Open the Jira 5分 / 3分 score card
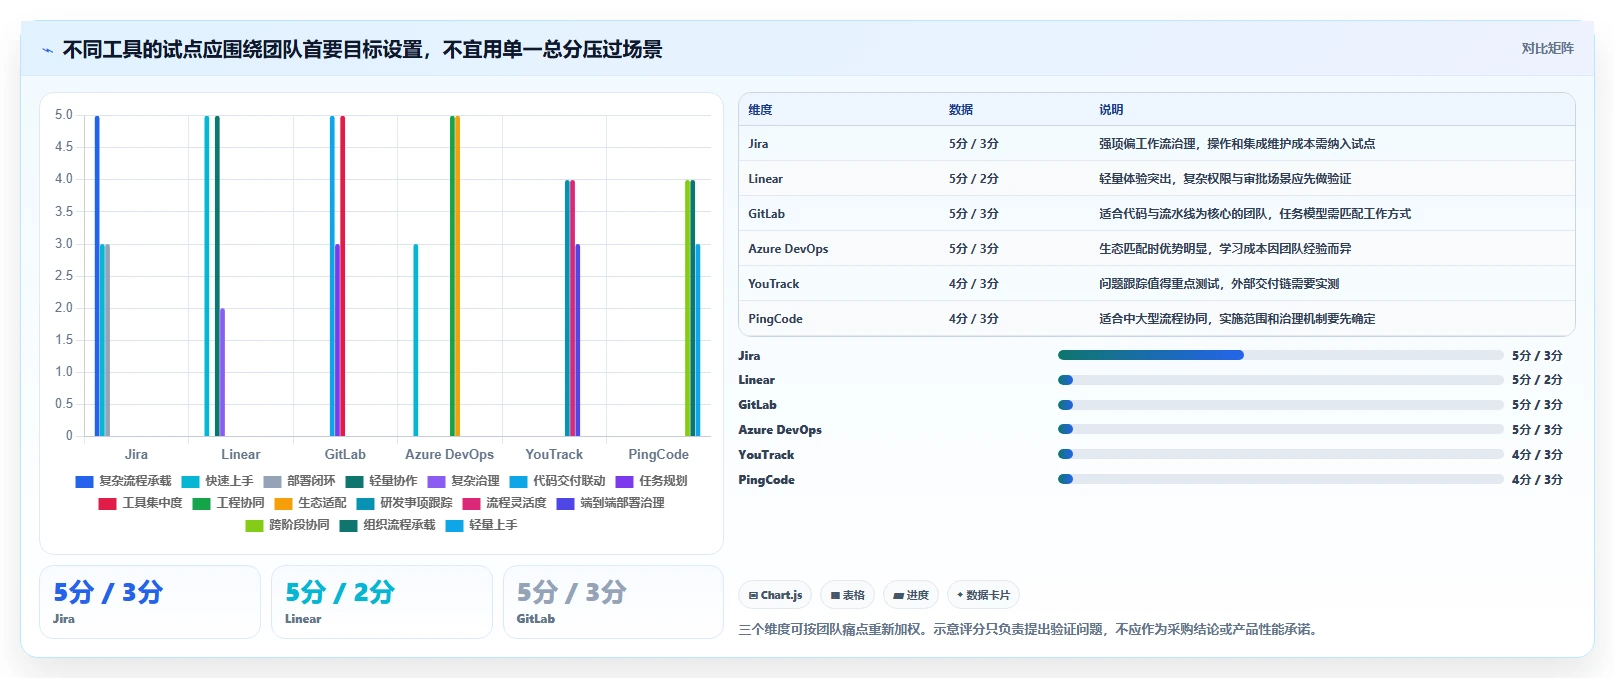This screenshot has height=678, width=1615. pyautogui.click(x=150, y=602)
